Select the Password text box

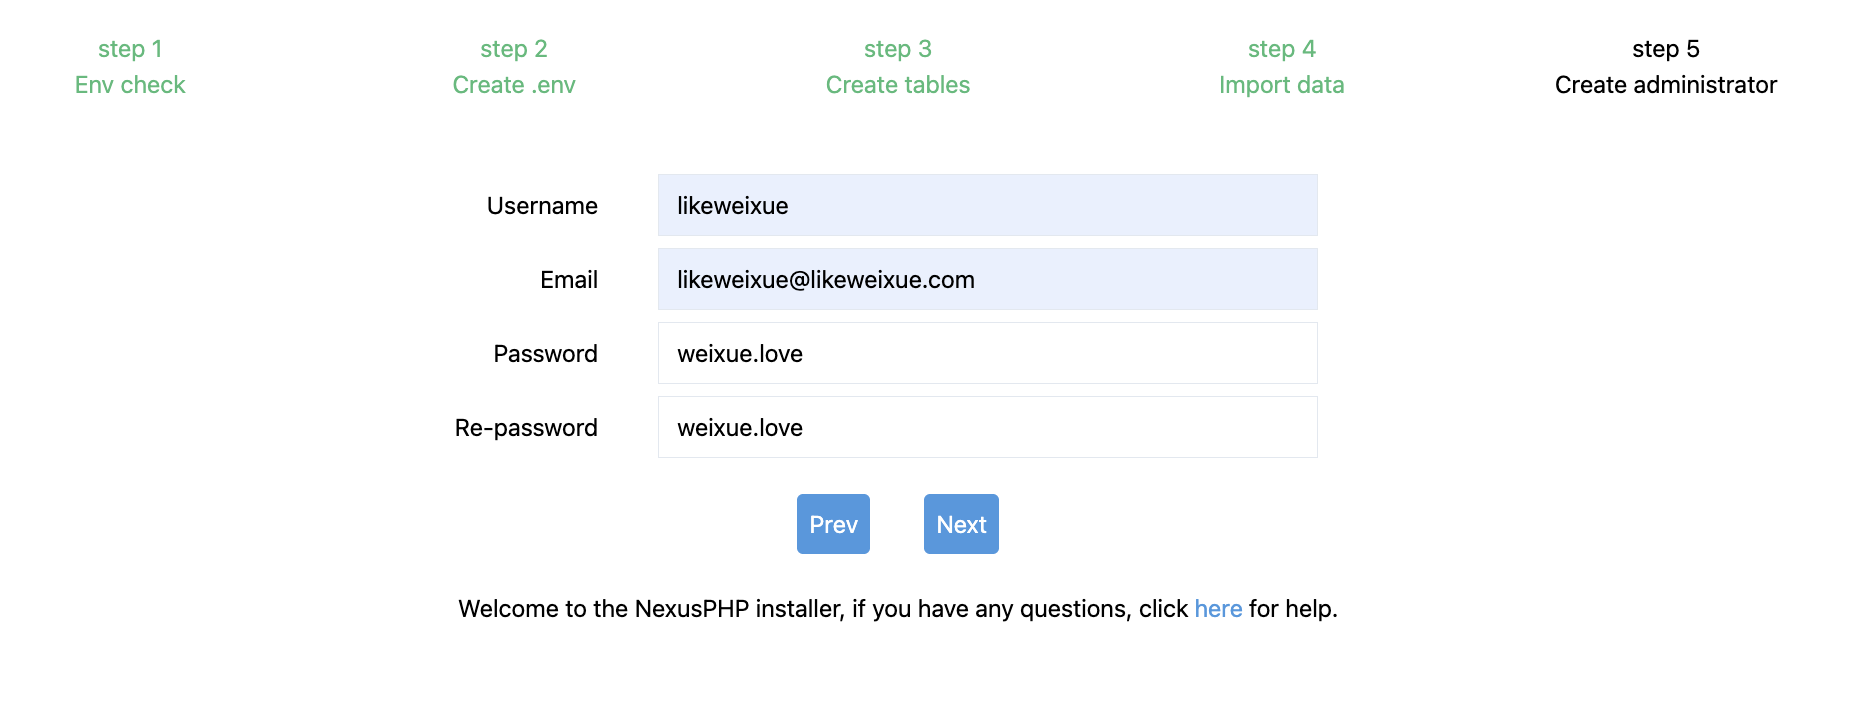987,353
